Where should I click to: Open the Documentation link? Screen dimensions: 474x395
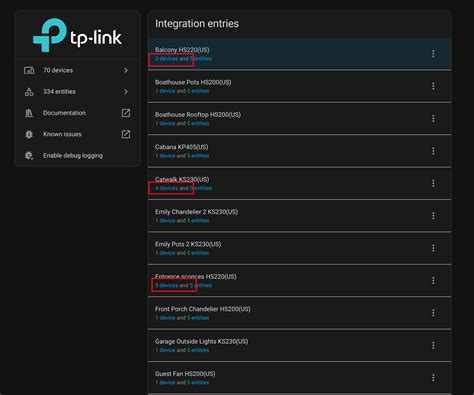pos(77,113)
